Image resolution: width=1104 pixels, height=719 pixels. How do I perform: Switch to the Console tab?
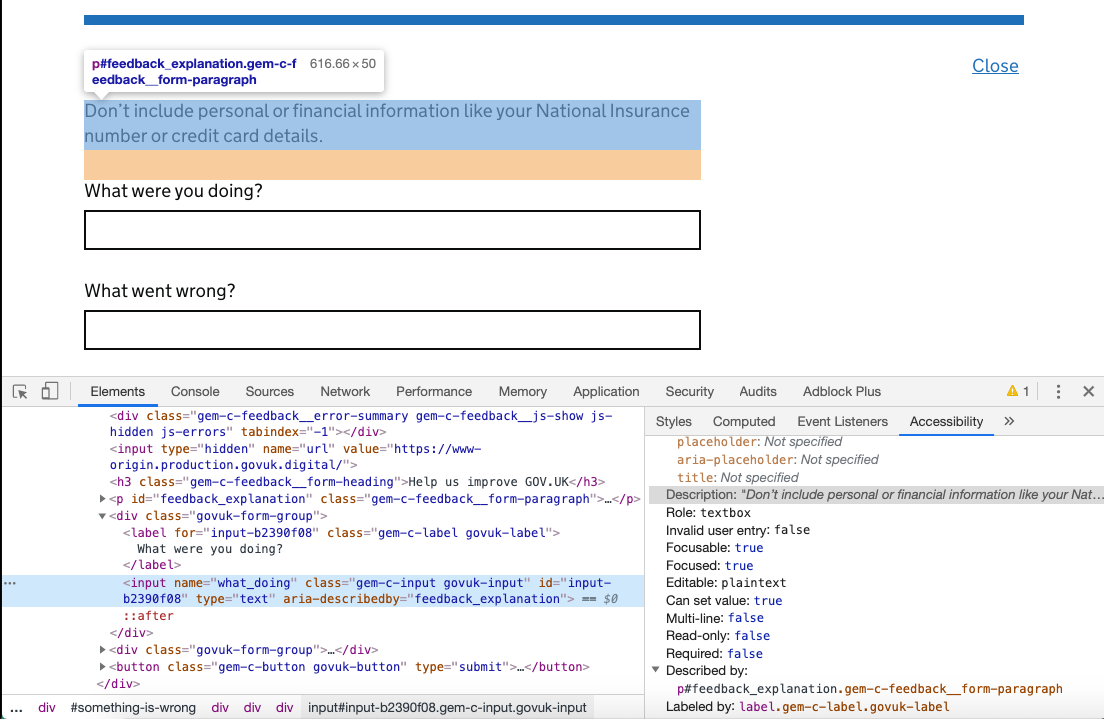point(195,392)
